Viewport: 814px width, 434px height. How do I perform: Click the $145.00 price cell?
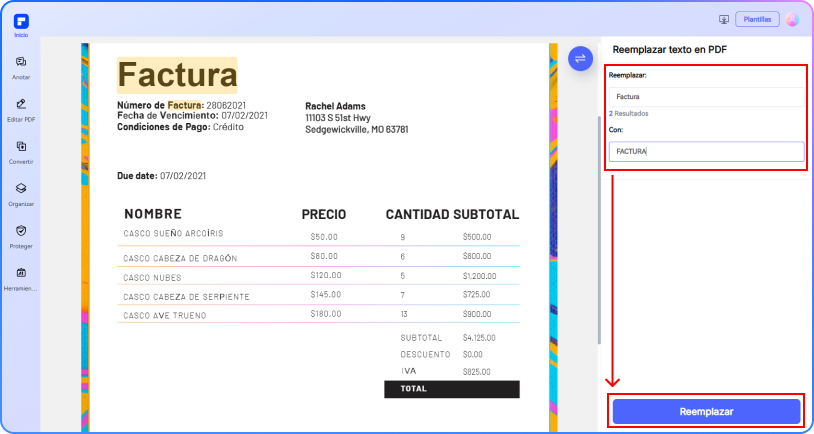[x=326, y=294]
